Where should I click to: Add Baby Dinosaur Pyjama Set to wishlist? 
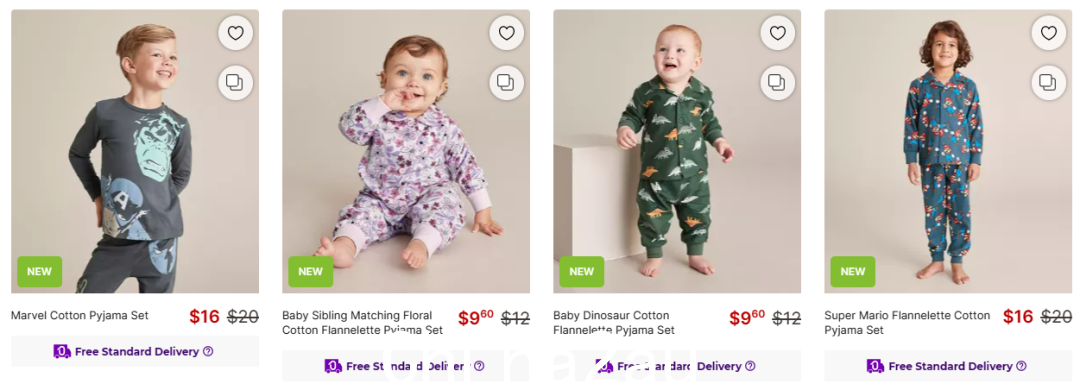pos(778,33)
